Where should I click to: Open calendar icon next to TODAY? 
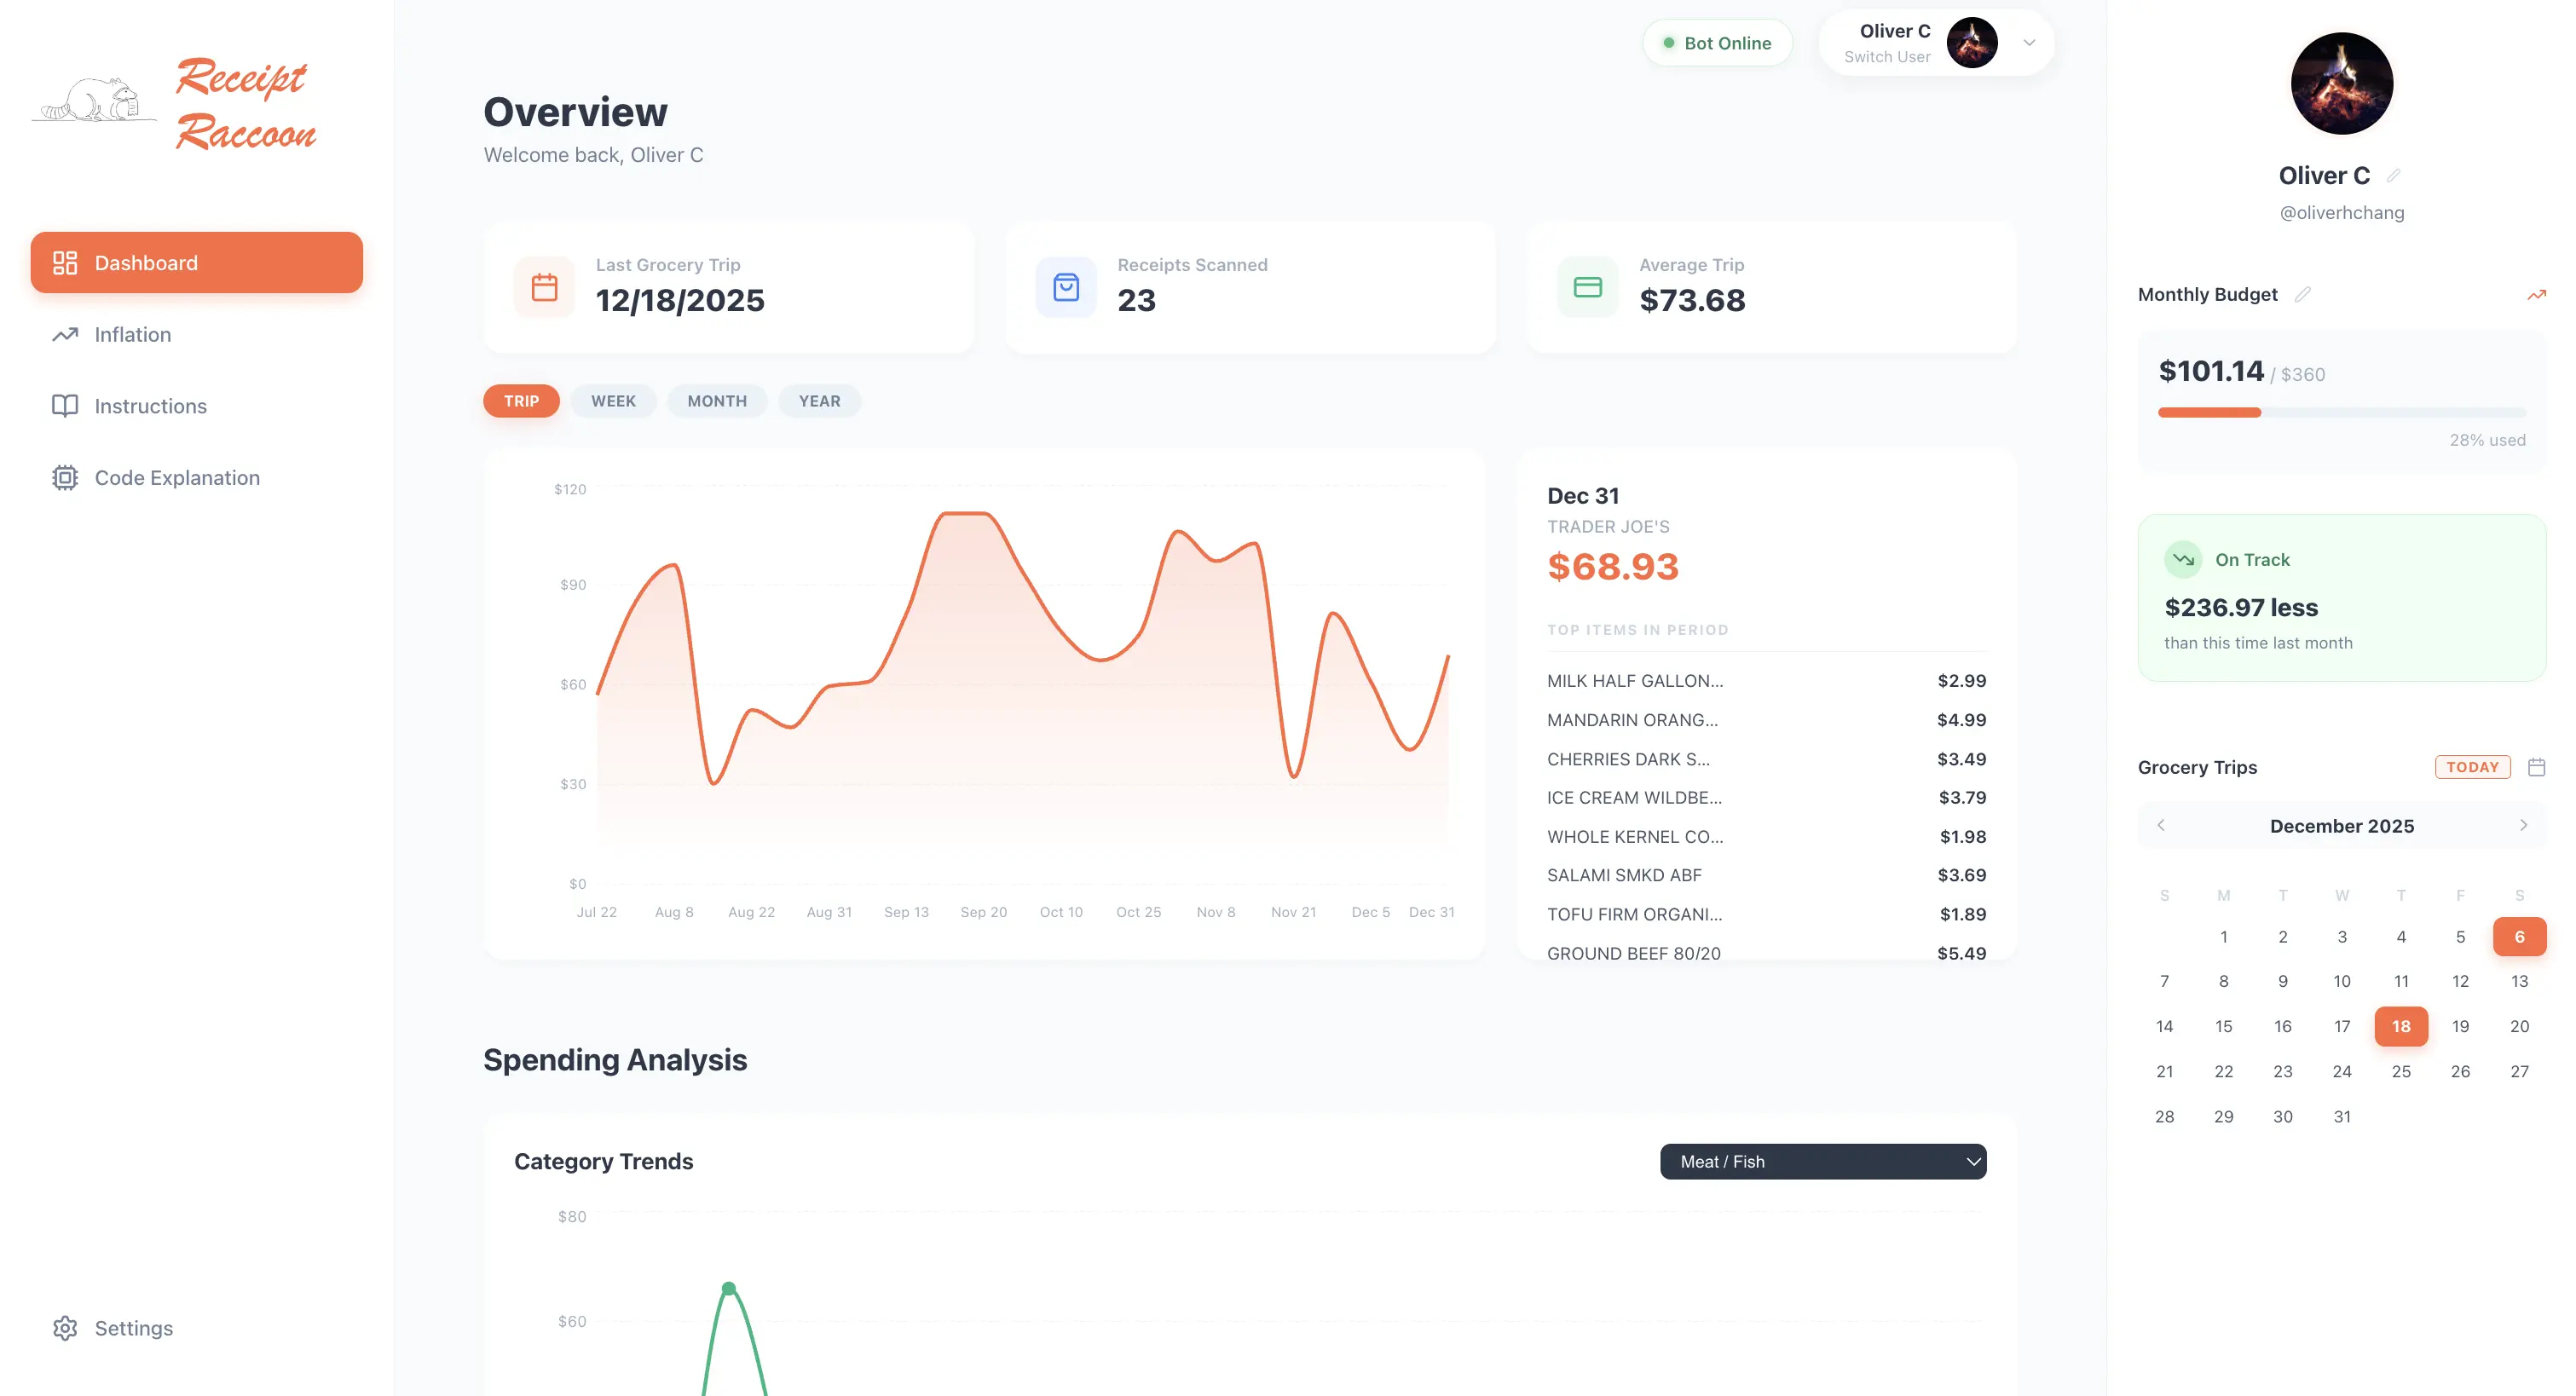(x=2536, y=767)
